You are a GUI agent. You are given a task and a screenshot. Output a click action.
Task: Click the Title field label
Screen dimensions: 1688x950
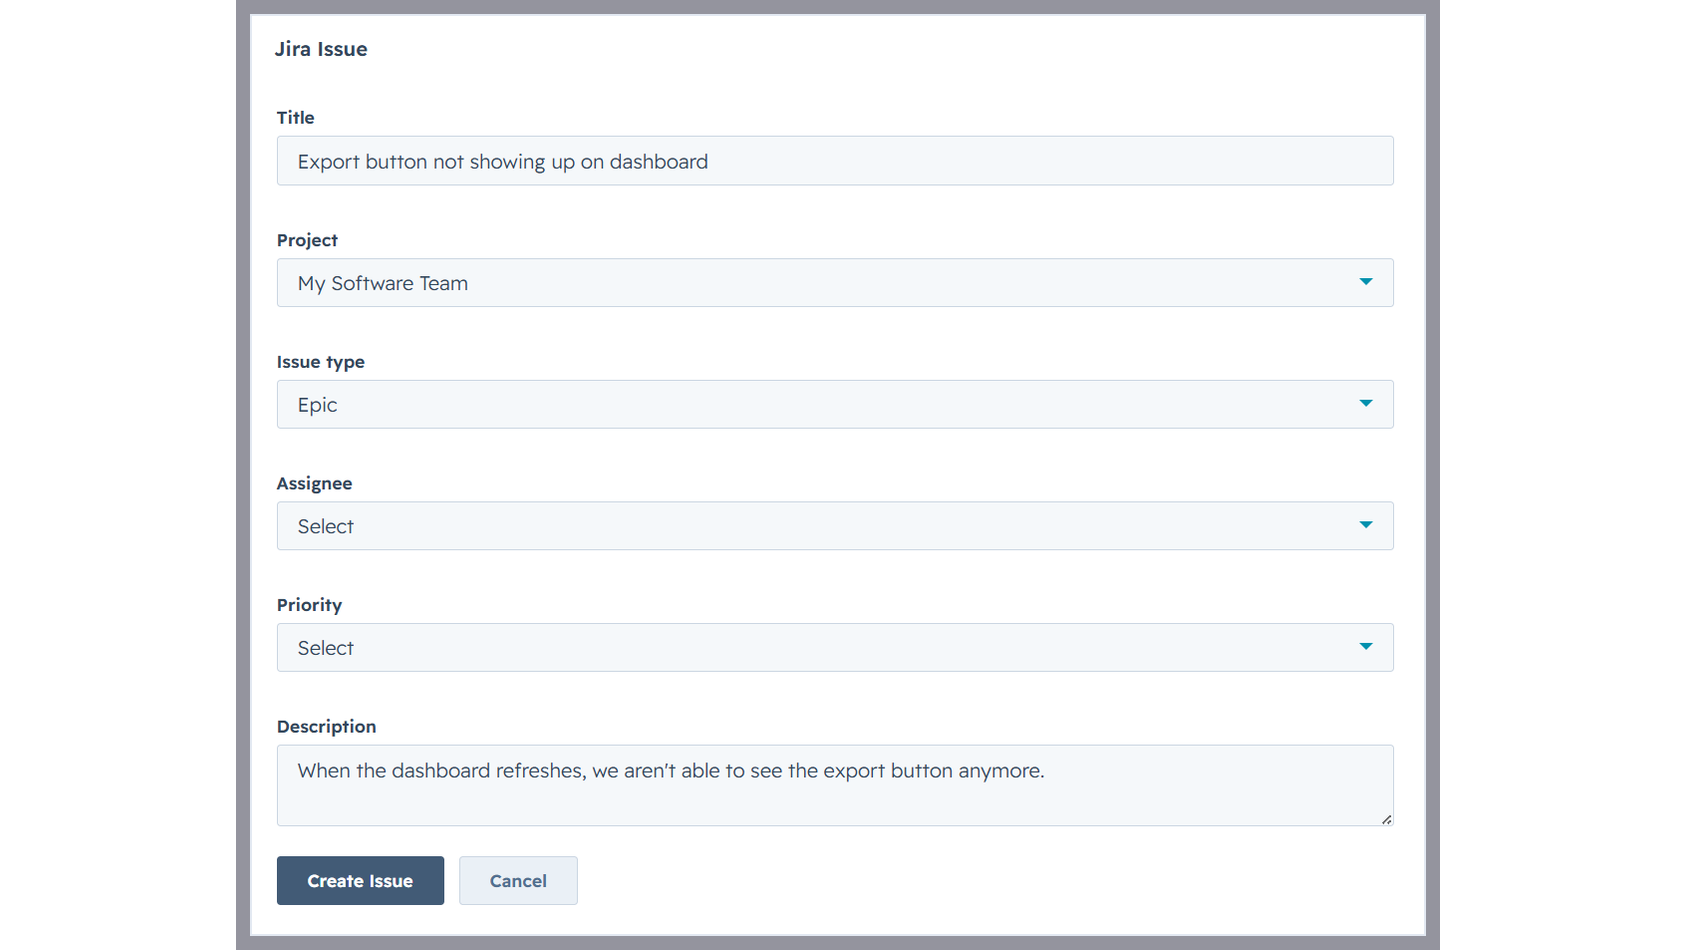tap(295, 117)
